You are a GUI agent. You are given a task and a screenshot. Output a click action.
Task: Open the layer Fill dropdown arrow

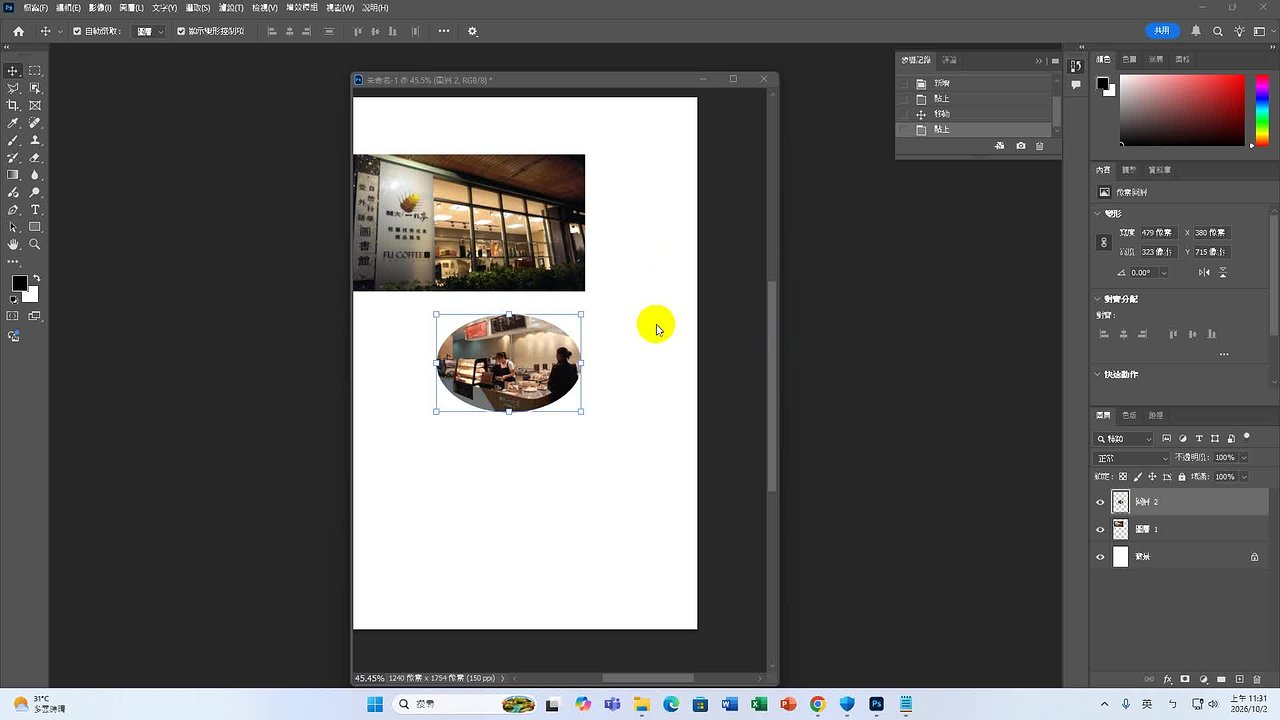coord(1243,477)
